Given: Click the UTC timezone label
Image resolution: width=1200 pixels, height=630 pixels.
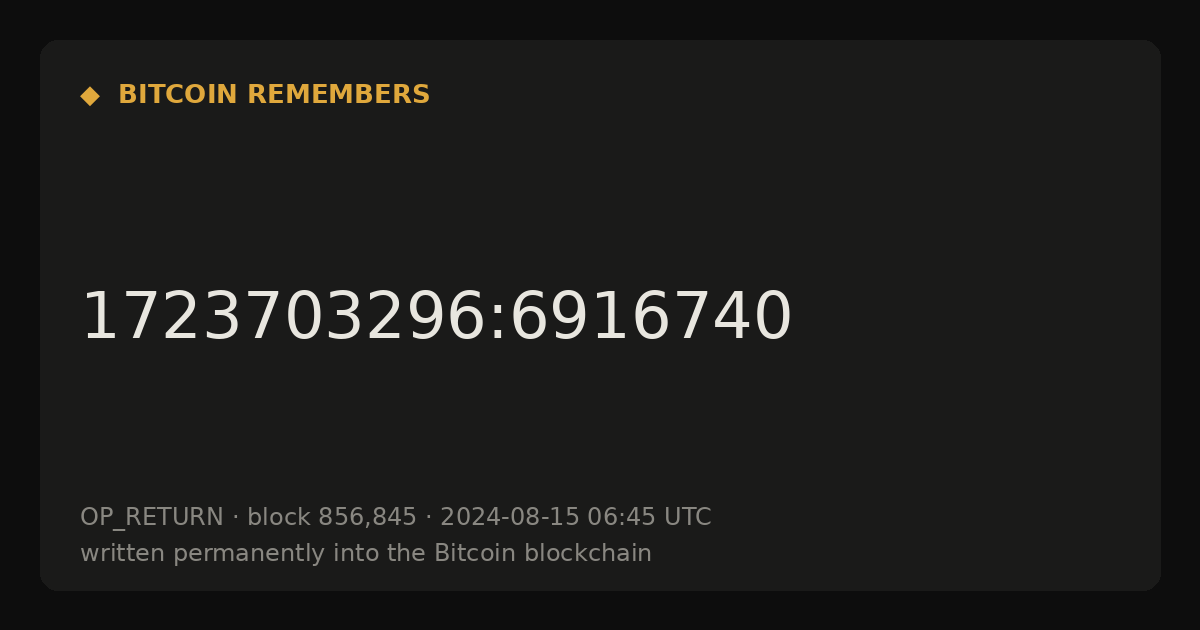Looking at the screenshot, I should (x=687, y=517).
